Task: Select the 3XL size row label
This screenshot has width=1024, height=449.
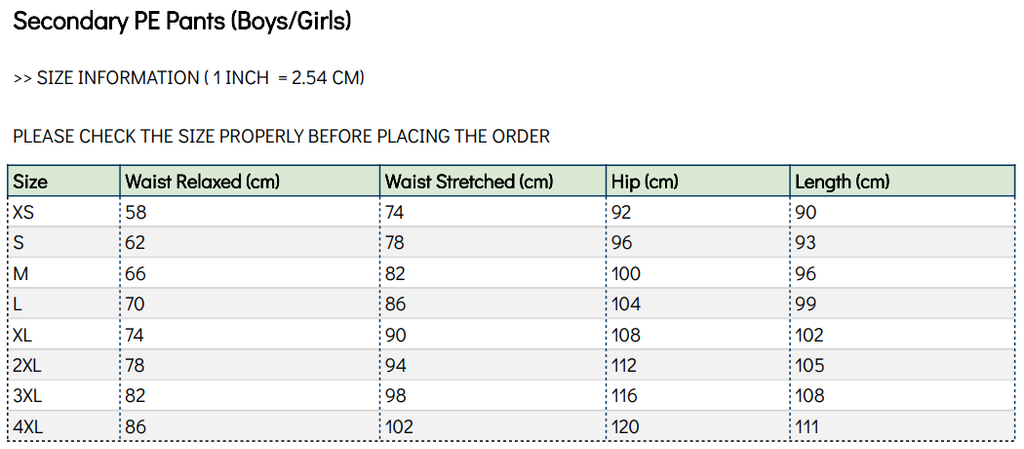Action: click(x=29, y=396)
